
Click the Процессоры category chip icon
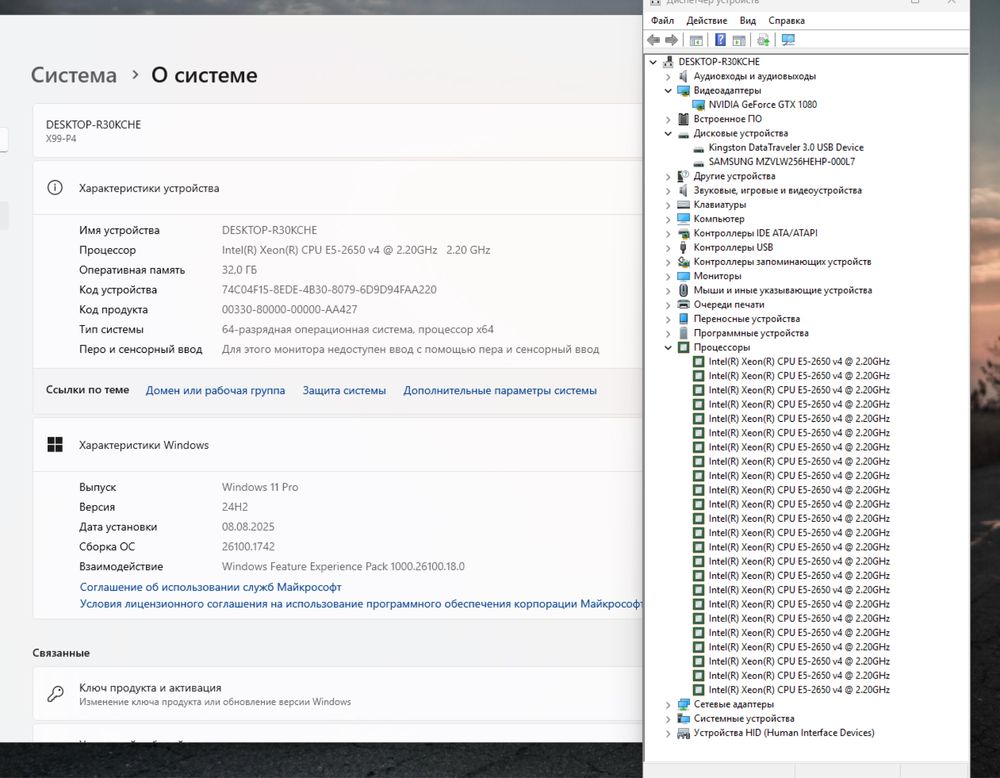[683, 348]
